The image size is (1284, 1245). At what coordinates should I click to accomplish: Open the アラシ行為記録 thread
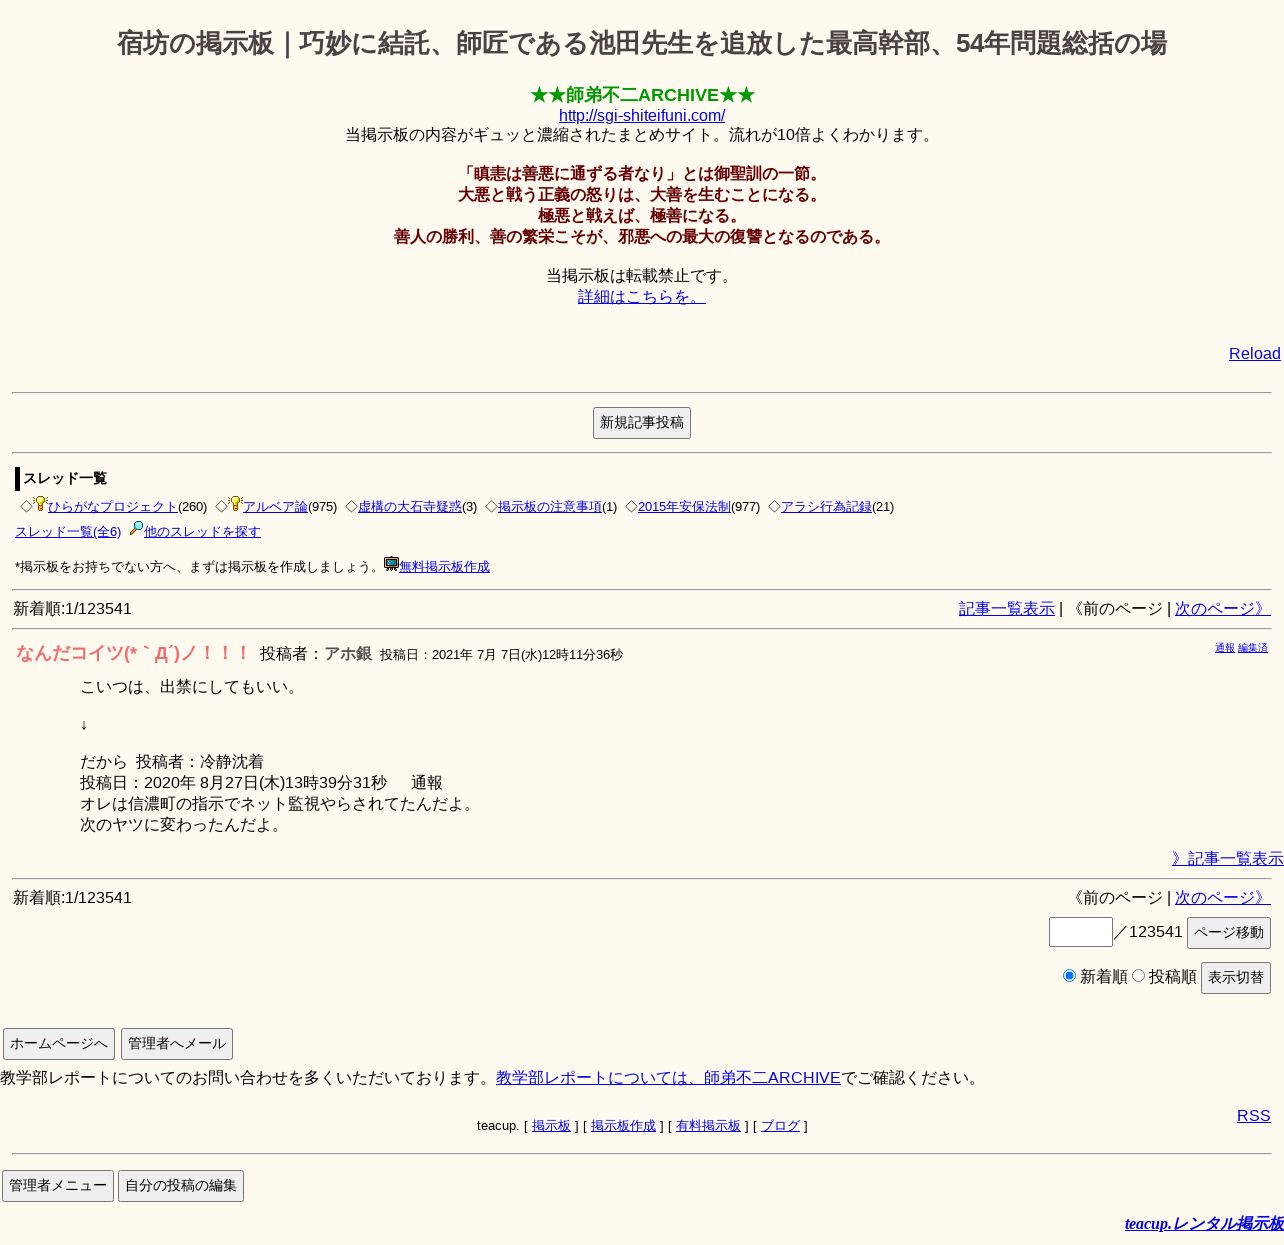826,507
